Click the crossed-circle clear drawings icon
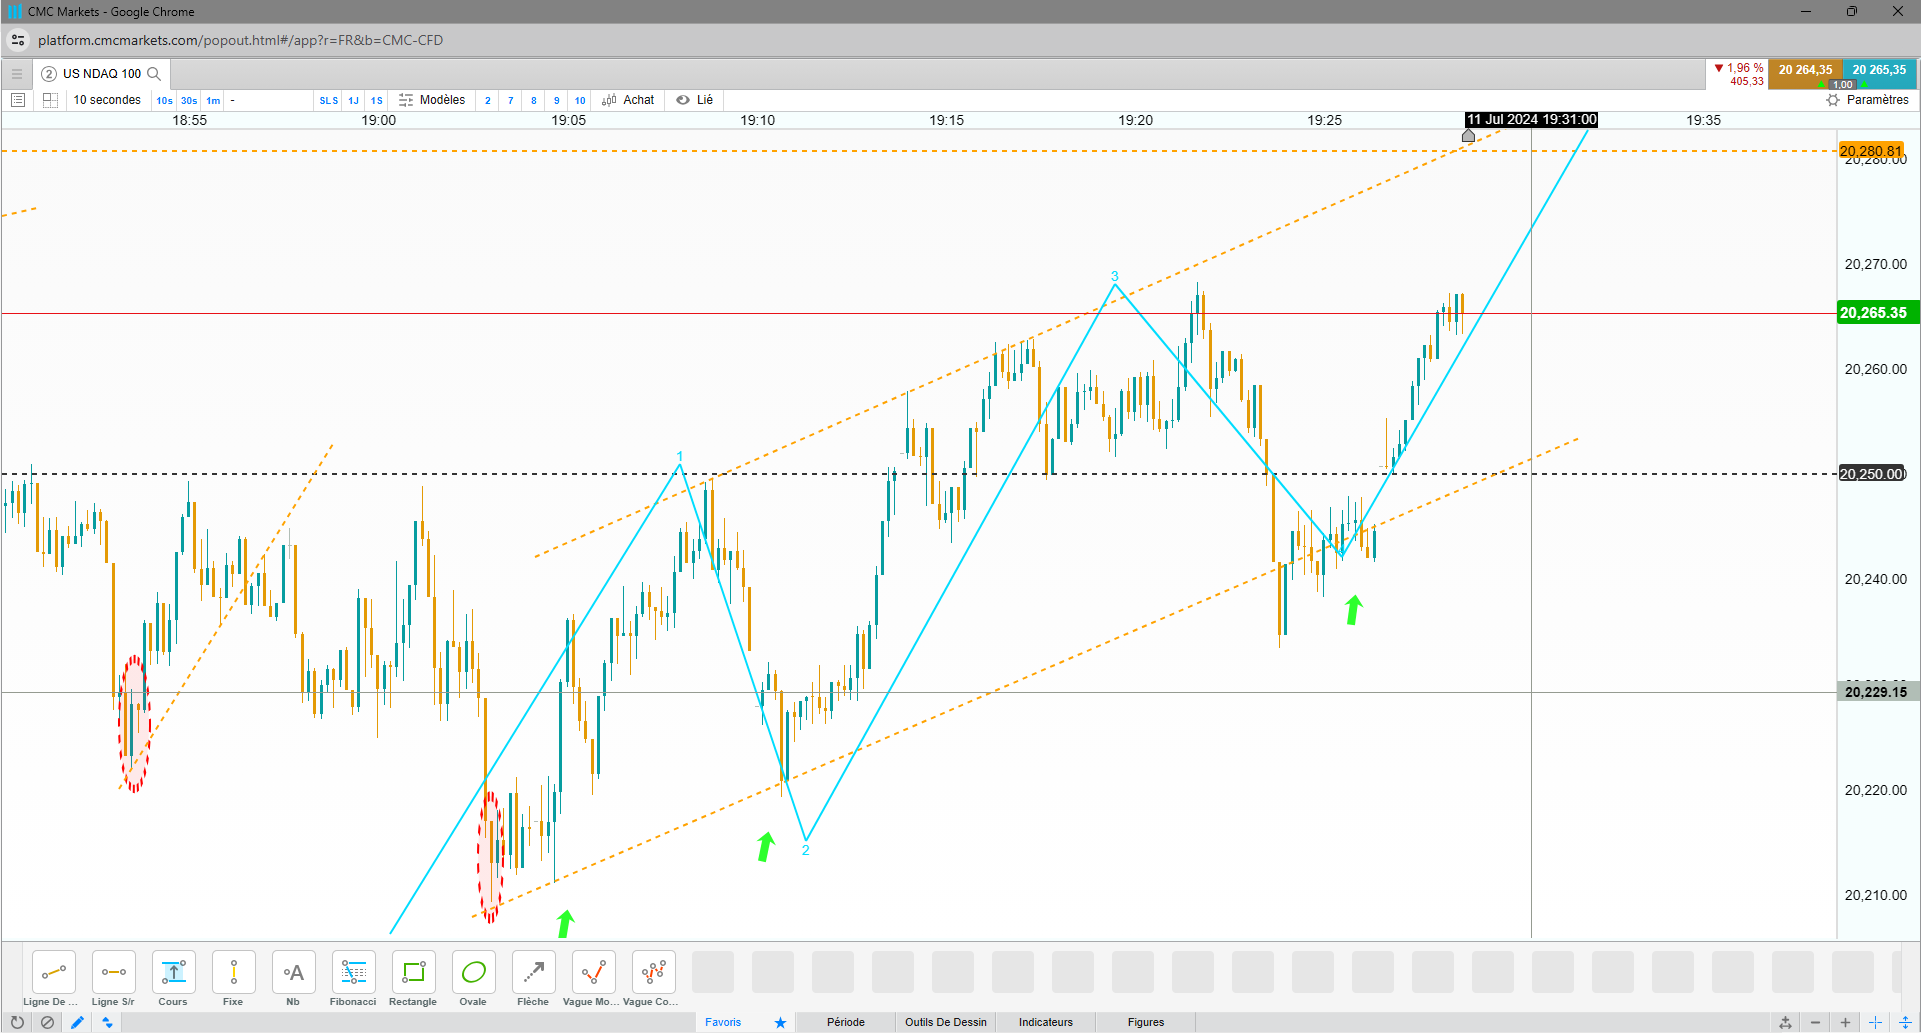The width and height of the screenshot is (1921, 1033). (47, 1022)
